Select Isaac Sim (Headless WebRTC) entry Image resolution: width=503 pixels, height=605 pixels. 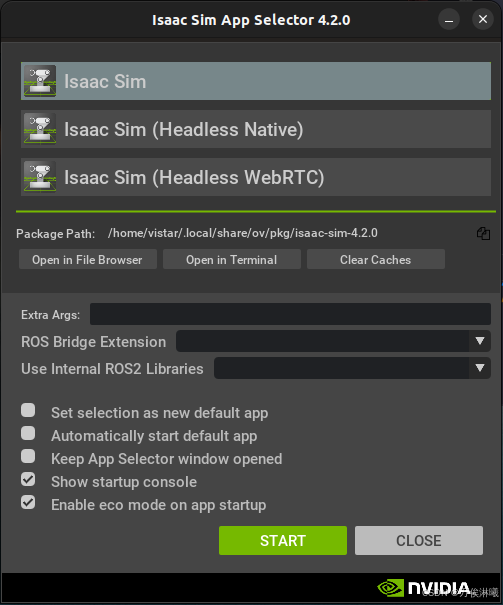256,177
